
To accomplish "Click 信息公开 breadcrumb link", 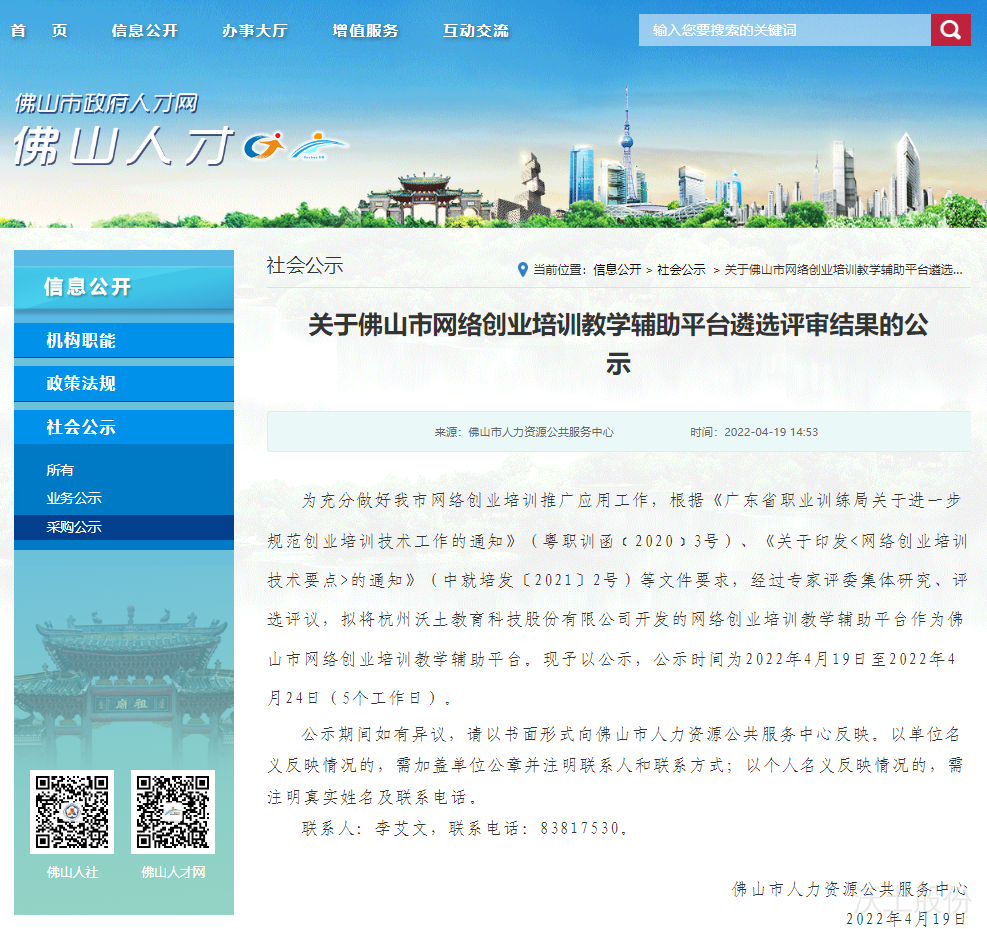I will (617, 270).
